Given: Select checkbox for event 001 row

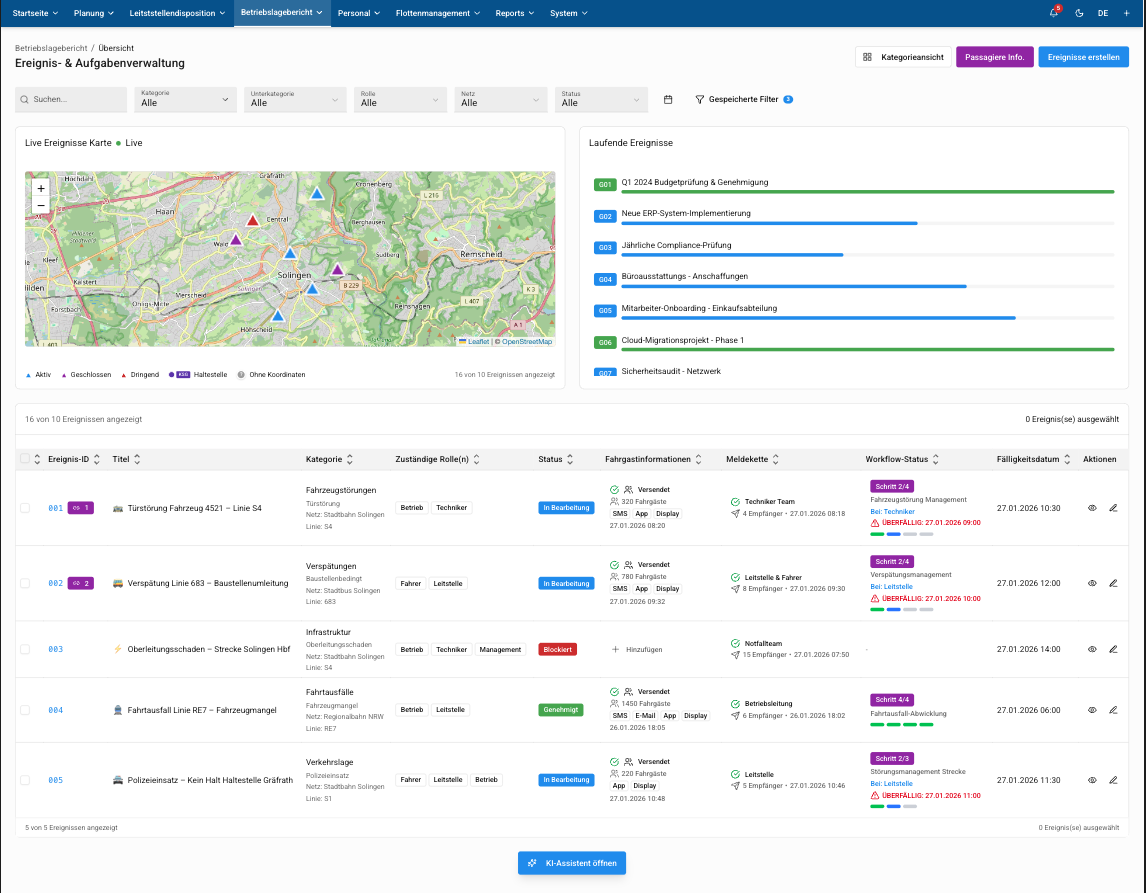Looking at the screenshot, I should pyautogui.click(x=25, y=508).
